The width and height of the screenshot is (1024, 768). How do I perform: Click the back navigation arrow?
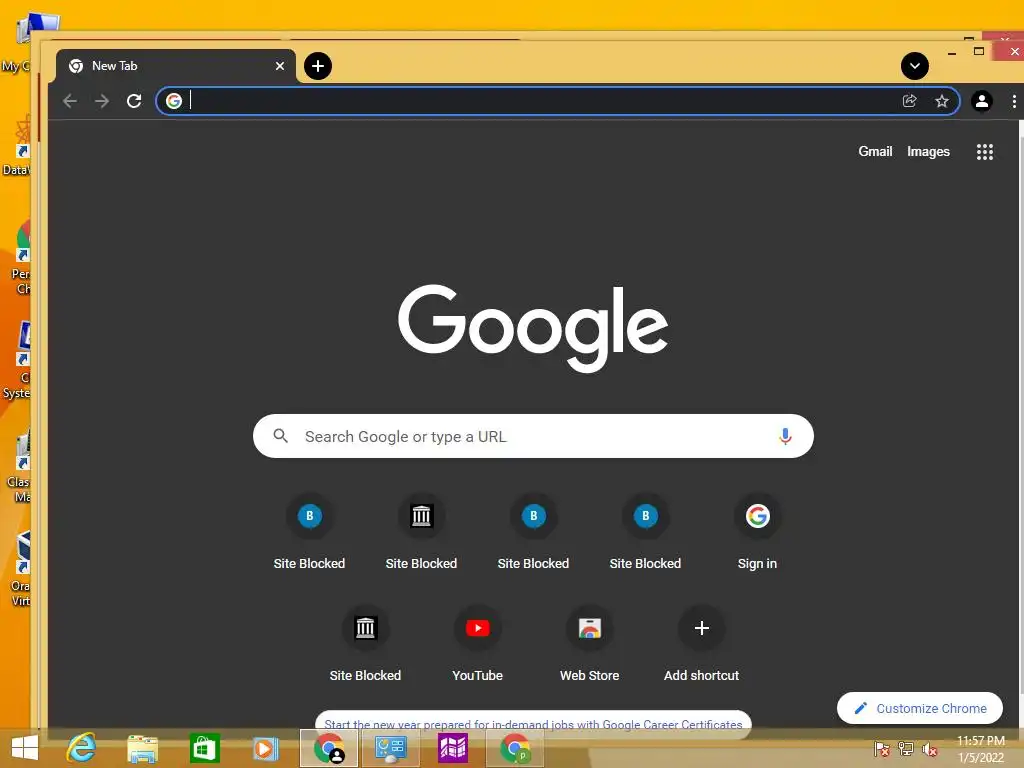click(x=70, y=101)
